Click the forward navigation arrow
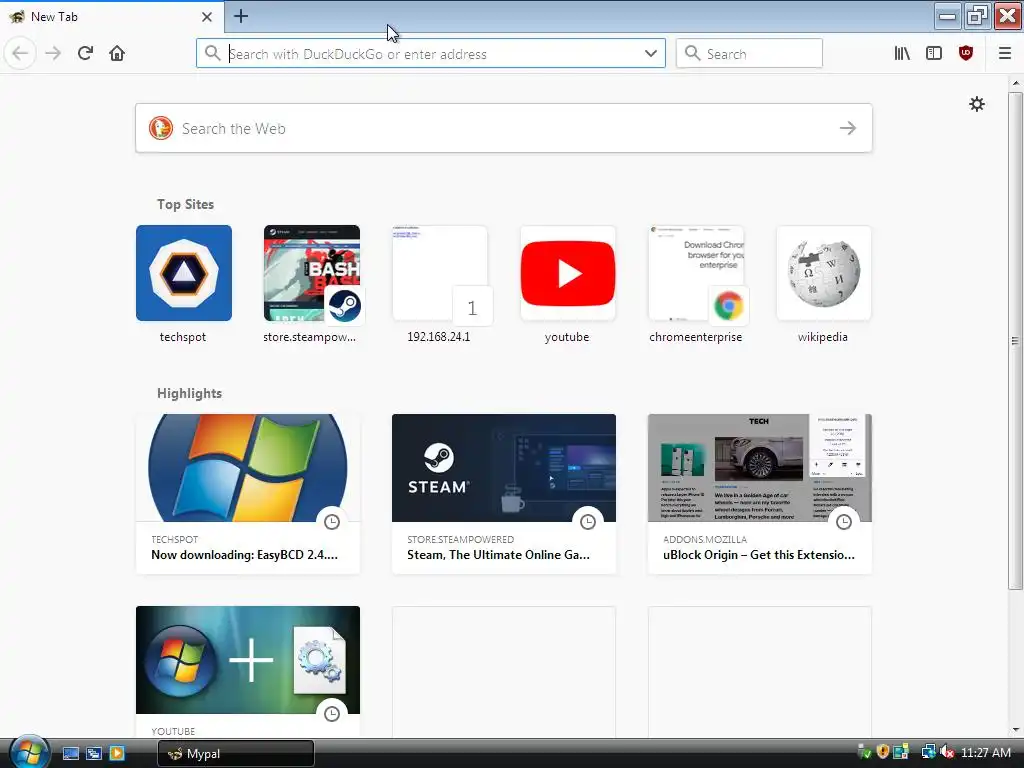Viewport: 1024px width, 768px height. click(53, 53)
